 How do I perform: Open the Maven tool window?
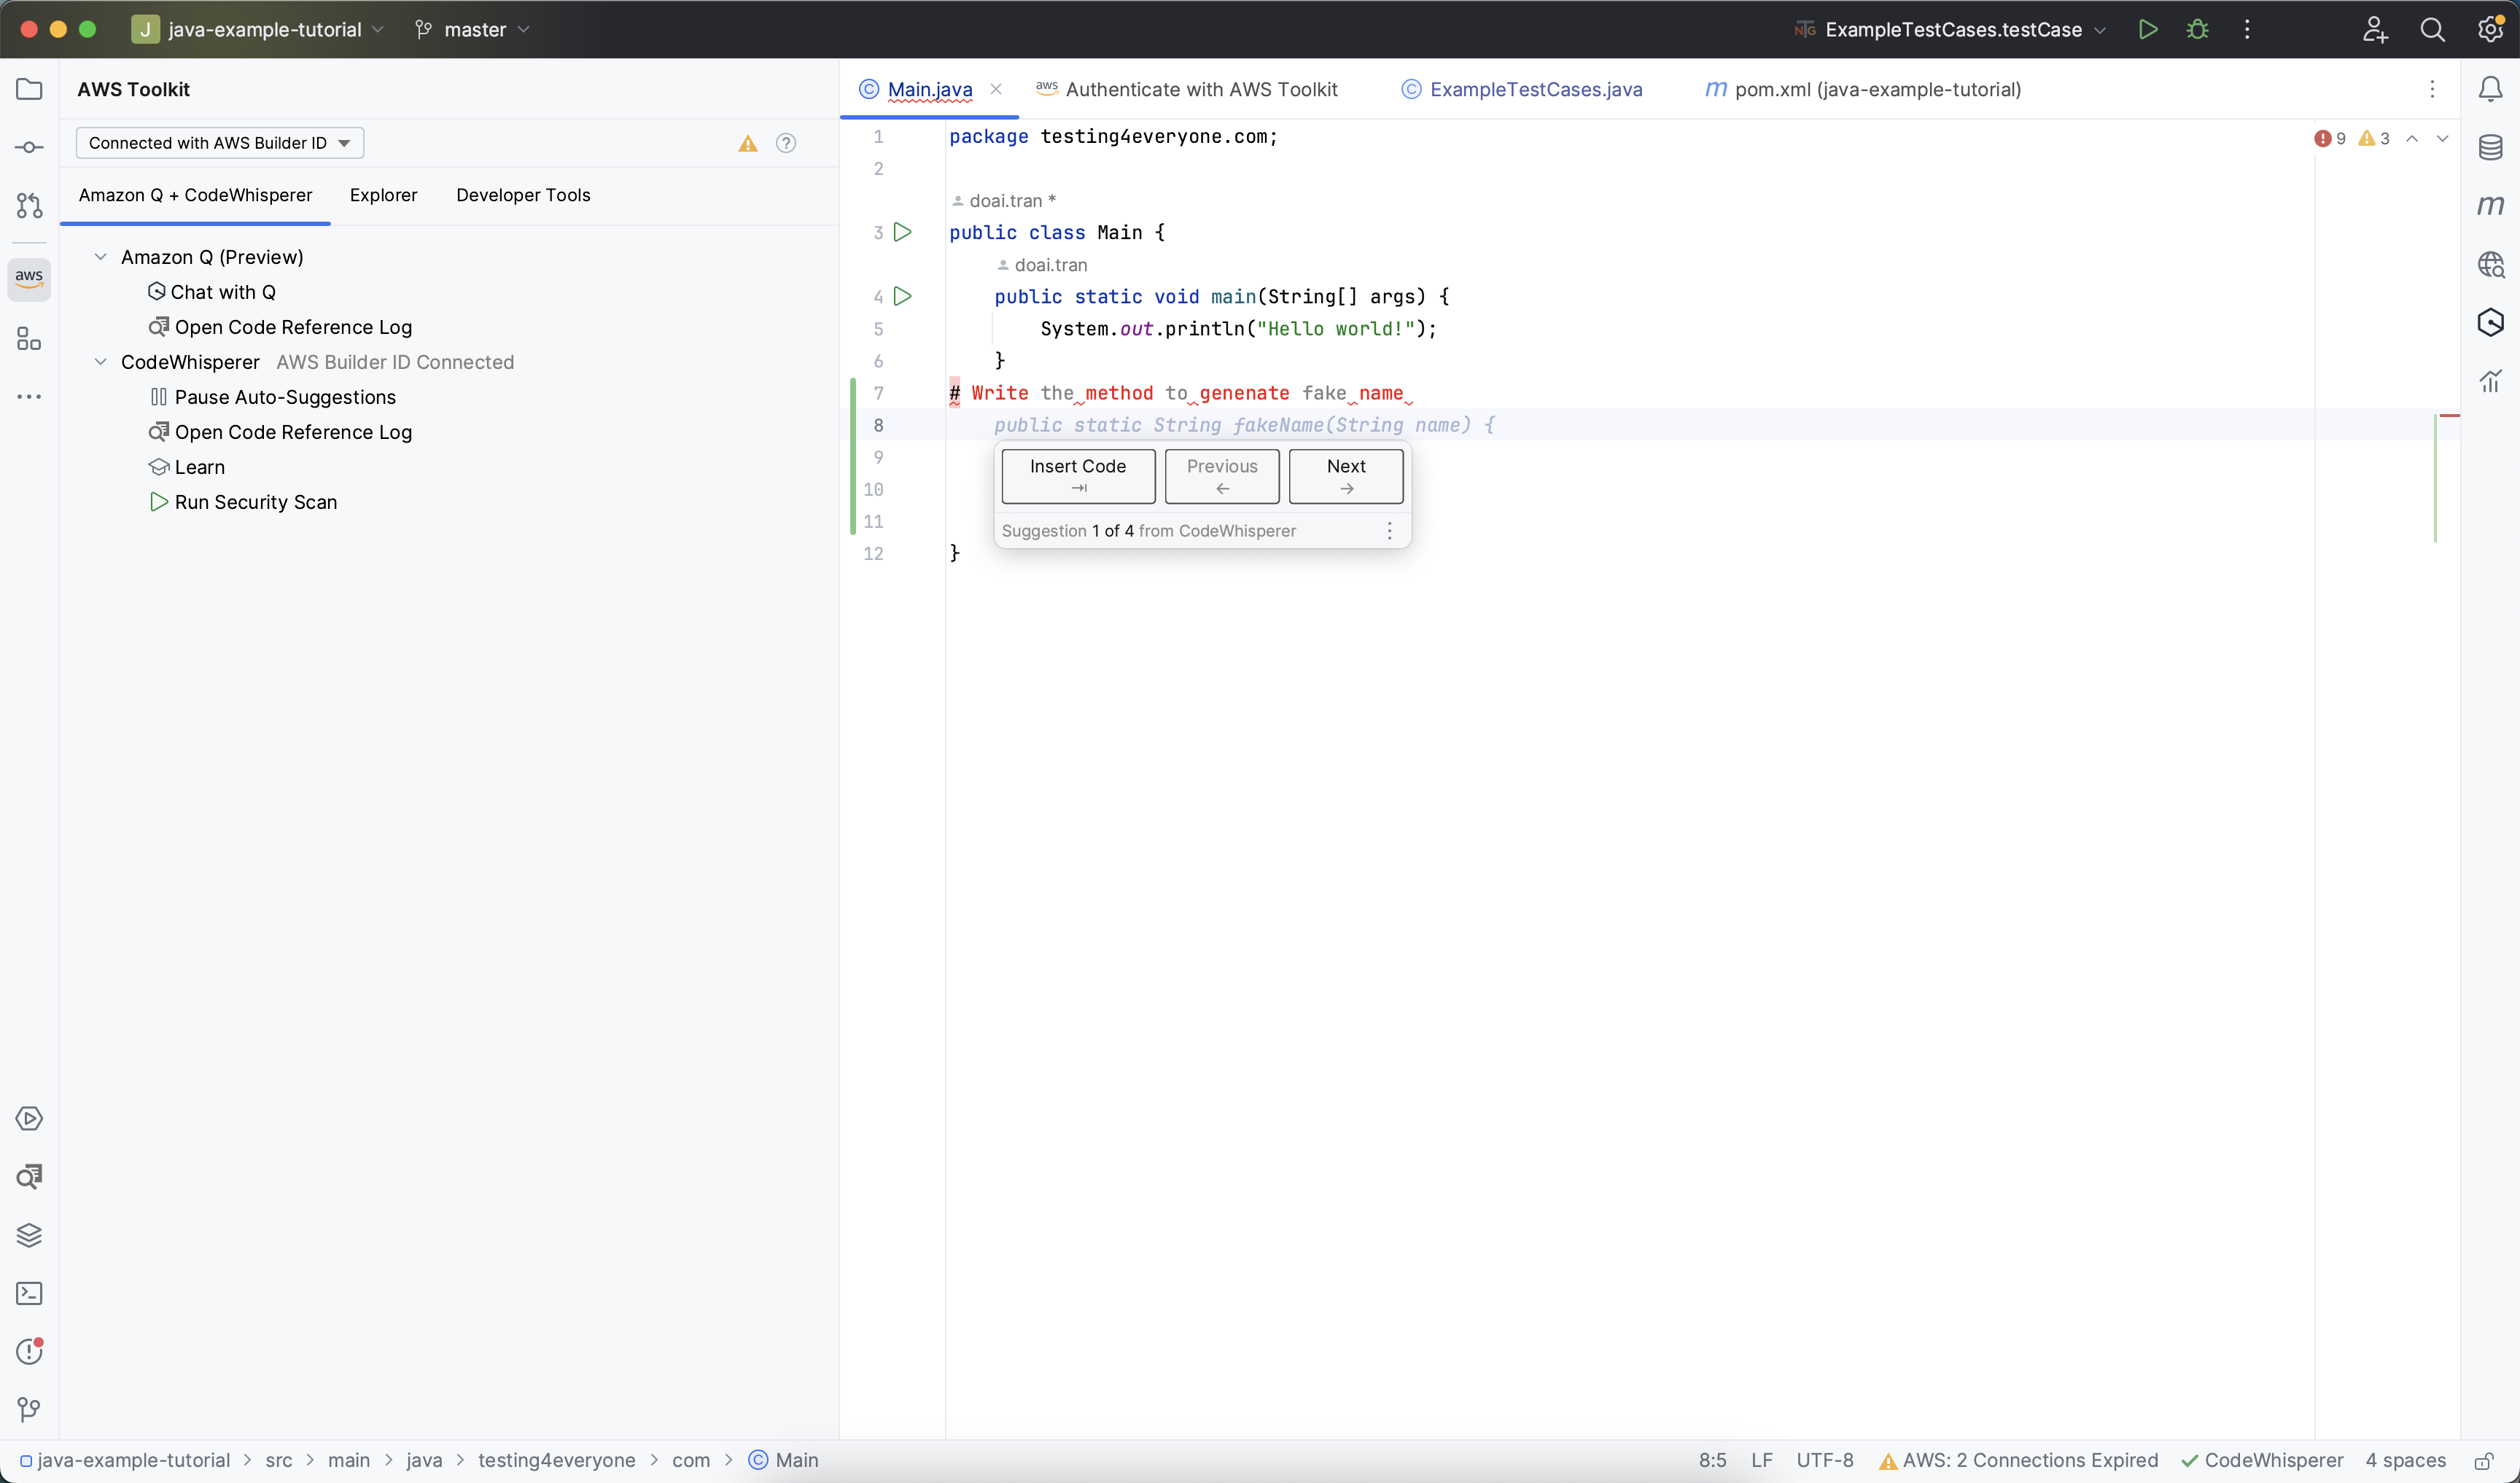(x=2490, y=205)
